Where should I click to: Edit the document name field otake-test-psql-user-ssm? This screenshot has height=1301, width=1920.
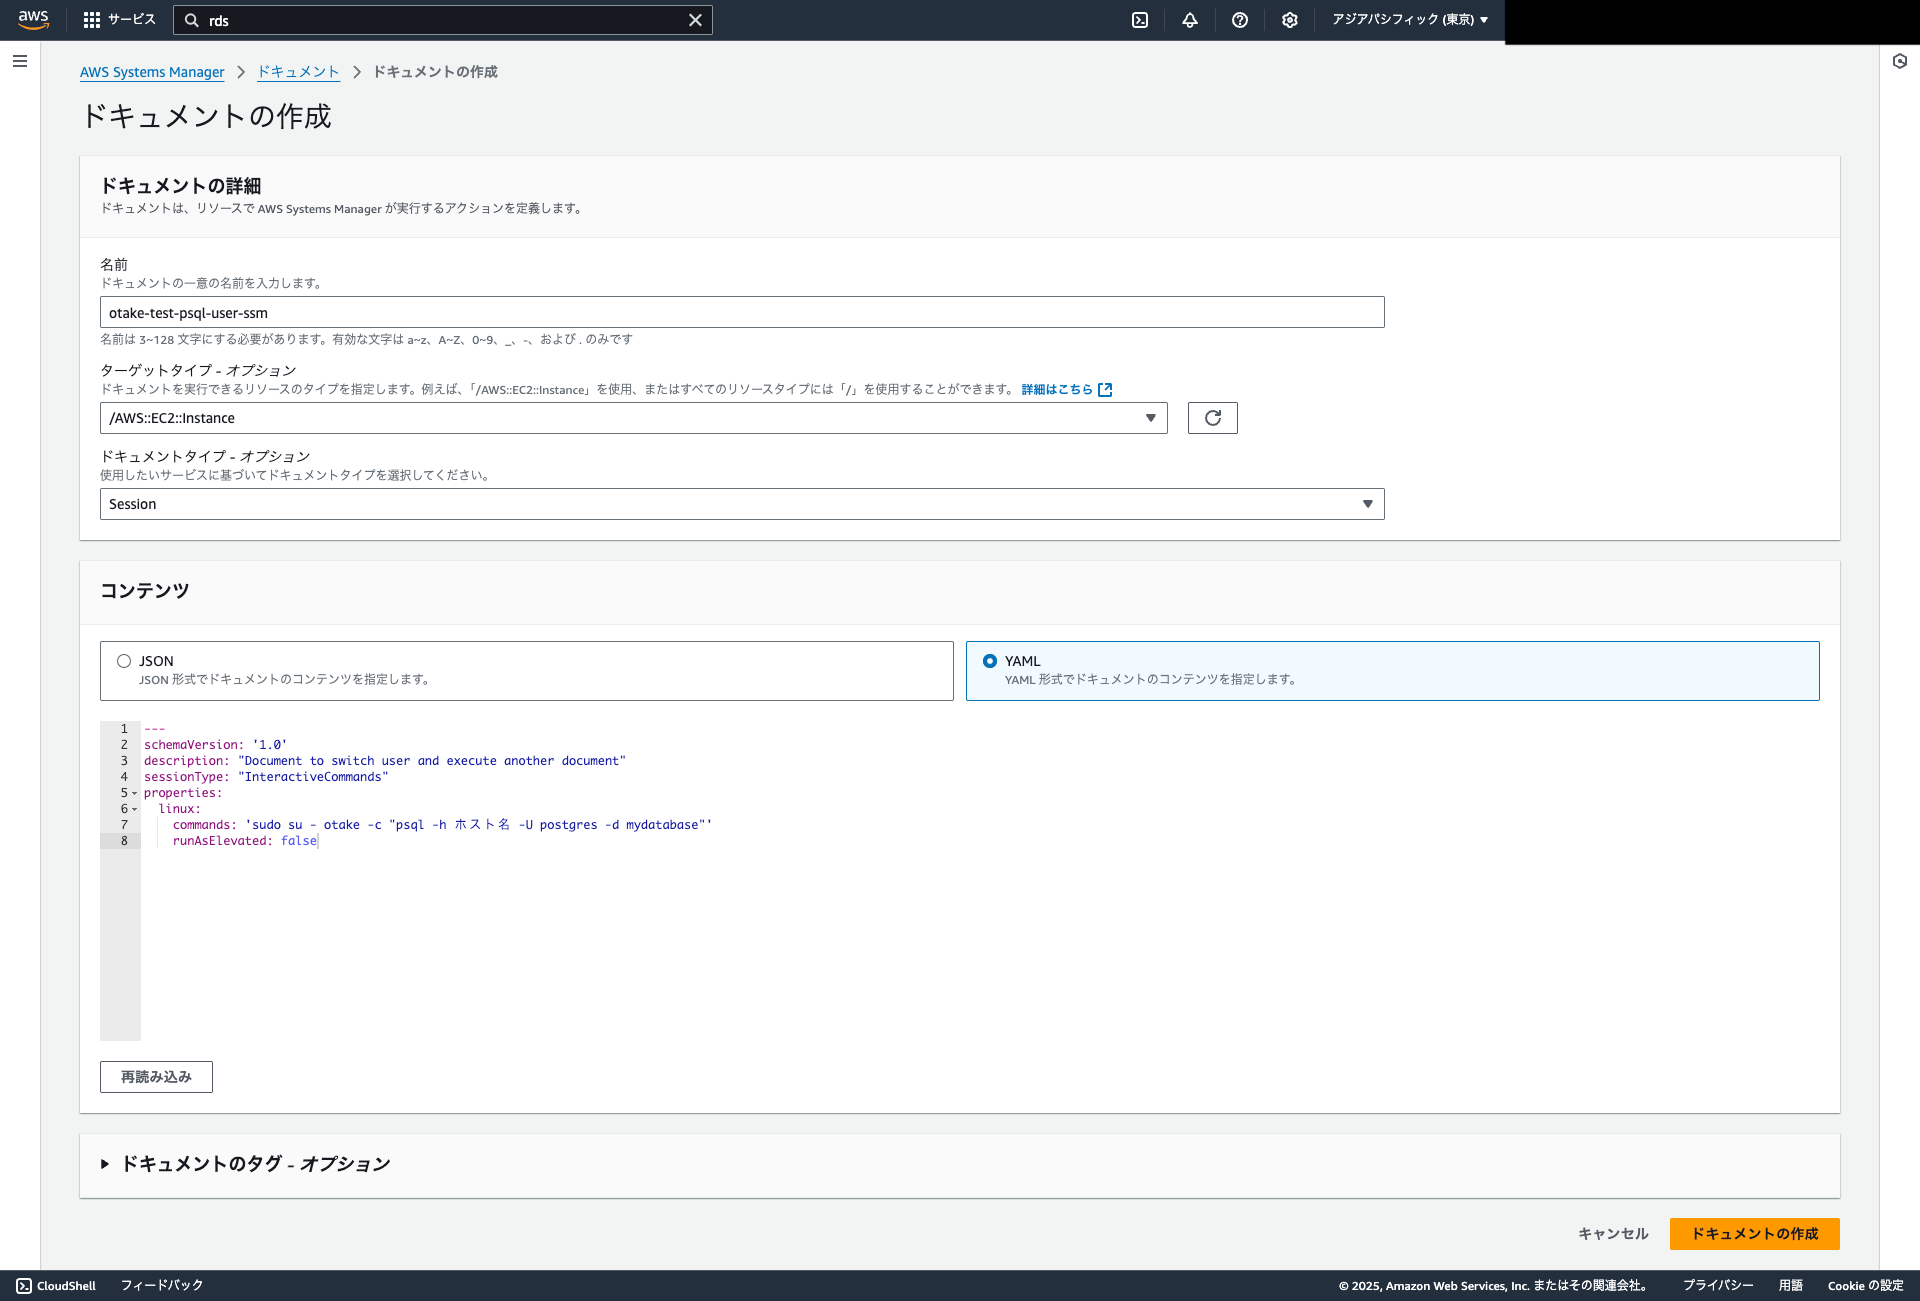coord(742,312)
